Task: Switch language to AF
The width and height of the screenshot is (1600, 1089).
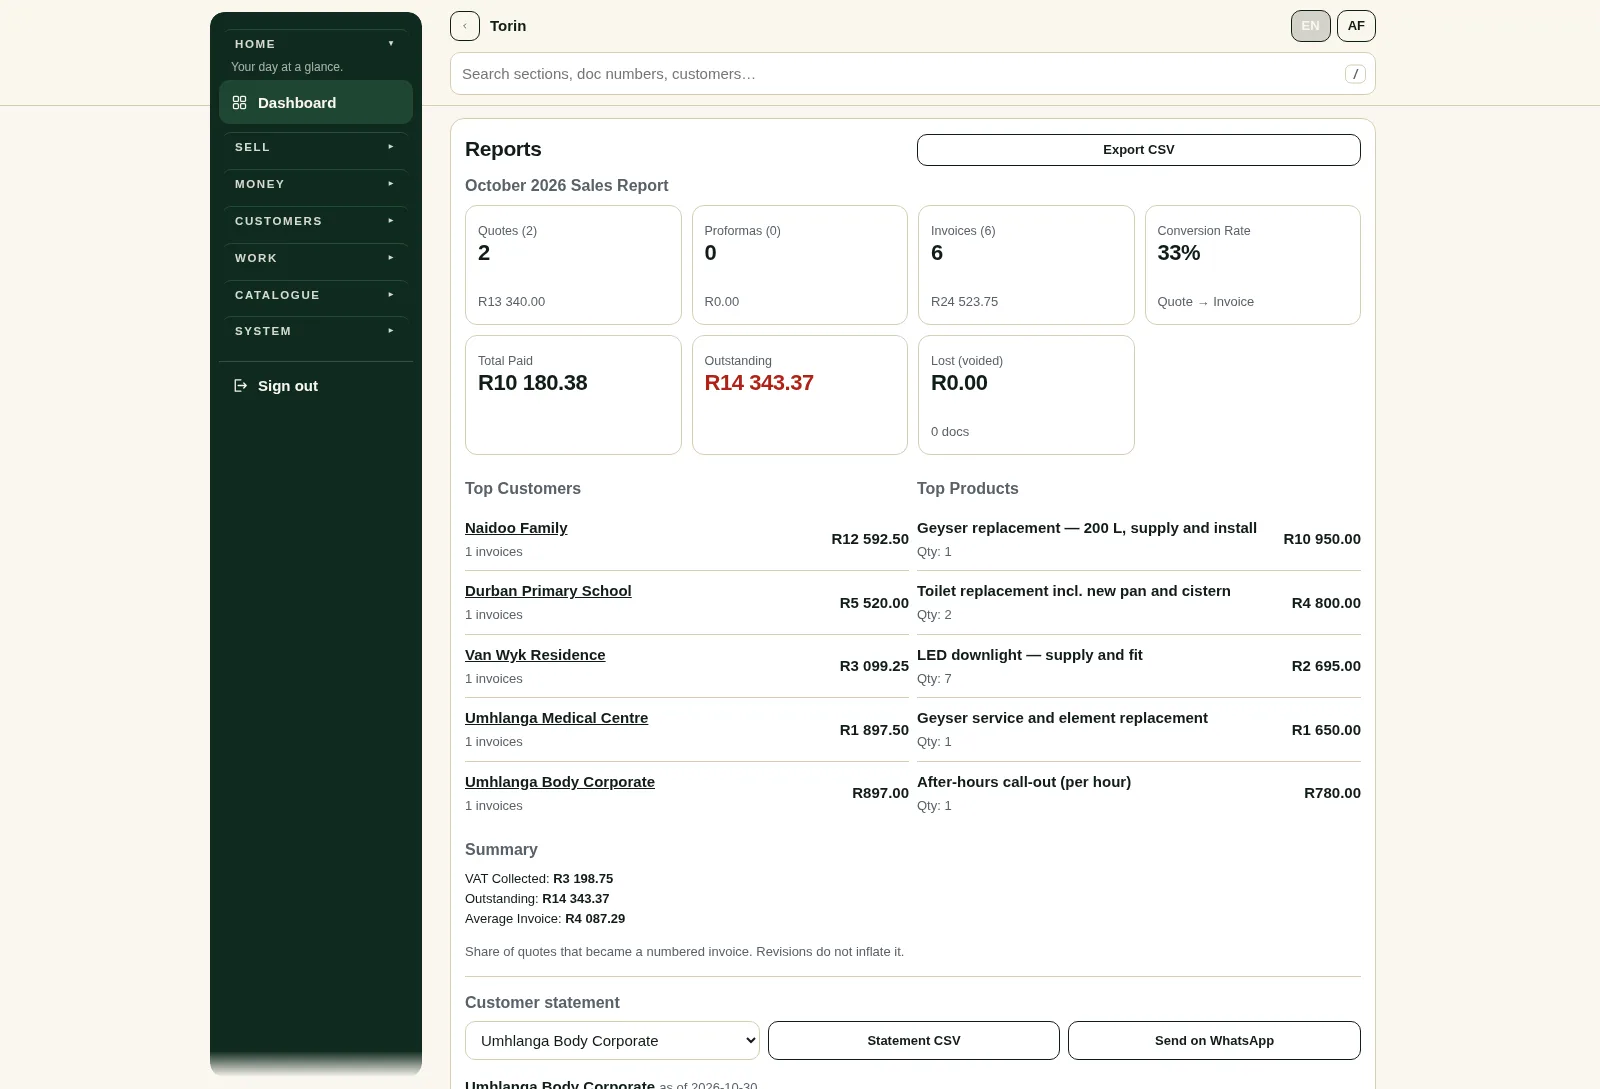Action: click(1356, 26)
